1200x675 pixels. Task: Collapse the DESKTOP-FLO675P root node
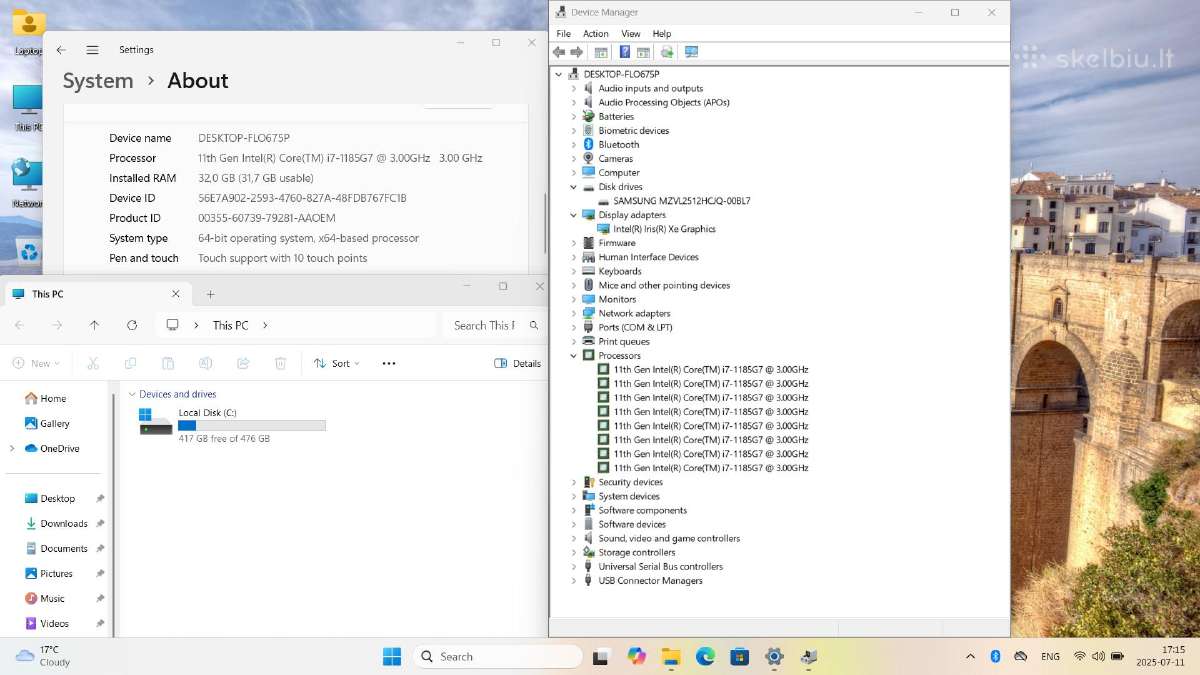tap(559, 74)
